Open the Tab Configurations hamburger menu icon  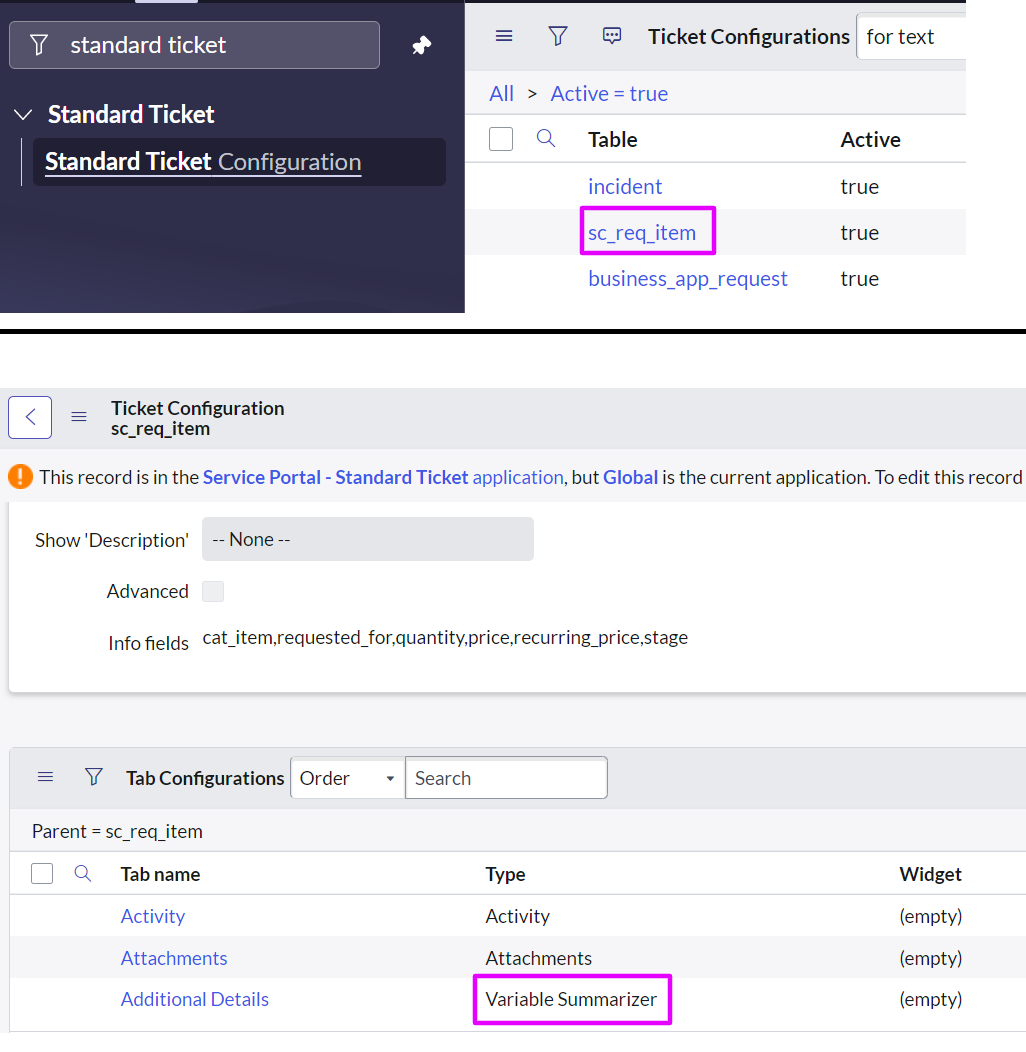pyautogui.click(x=46, y=777)
